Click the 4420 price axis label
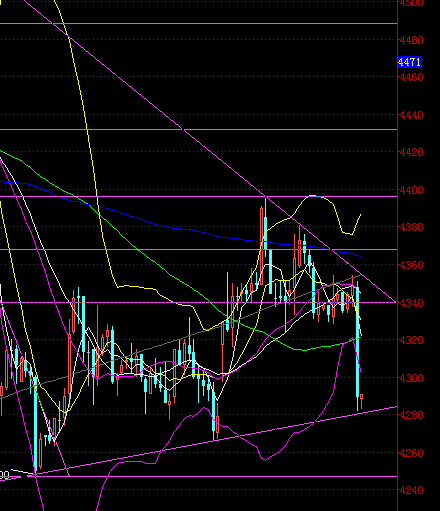This screenshot has height=511, width=440. [x=412, y=152]
